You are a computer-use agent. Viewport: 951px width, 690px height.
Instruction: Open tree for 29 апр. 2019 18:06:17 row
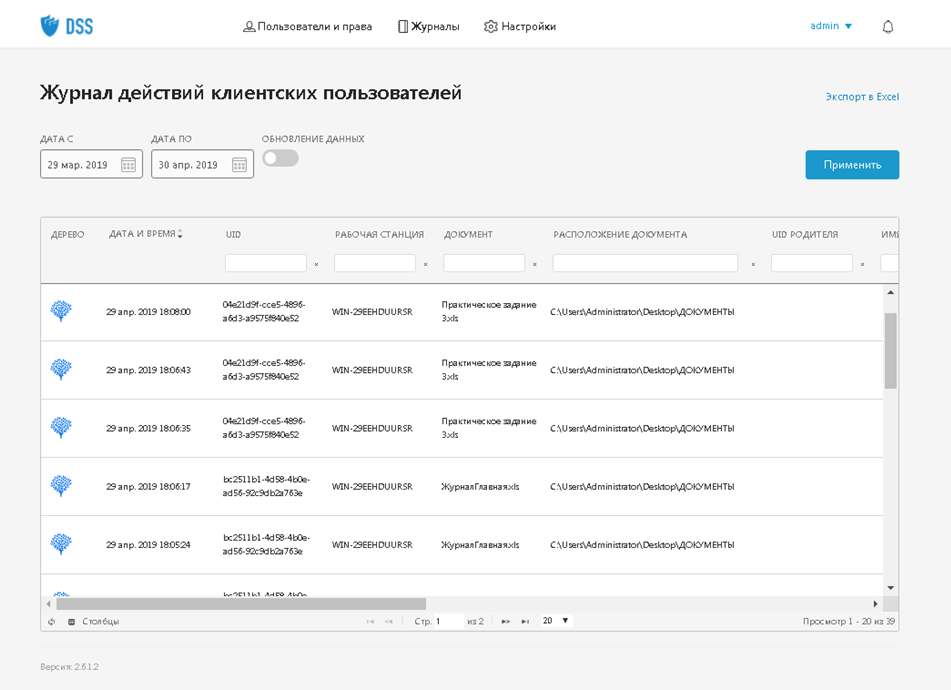[x=61, y=486]
